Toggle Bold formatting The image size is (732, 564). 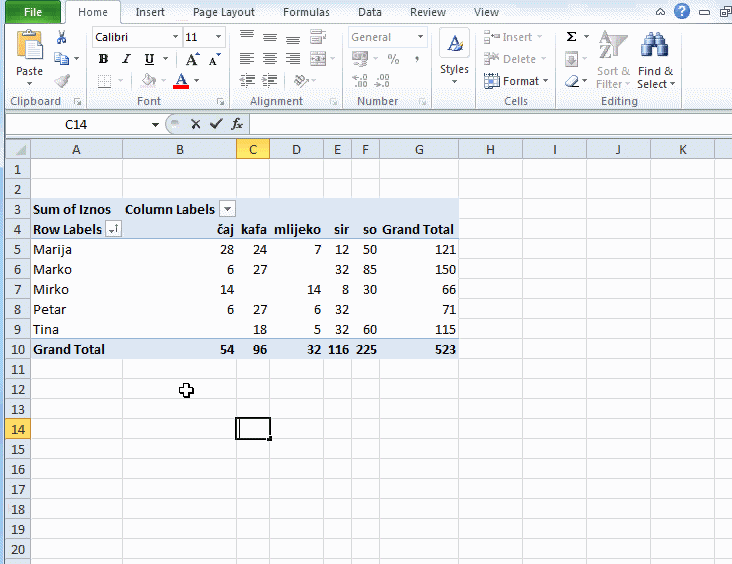point(103,59)
